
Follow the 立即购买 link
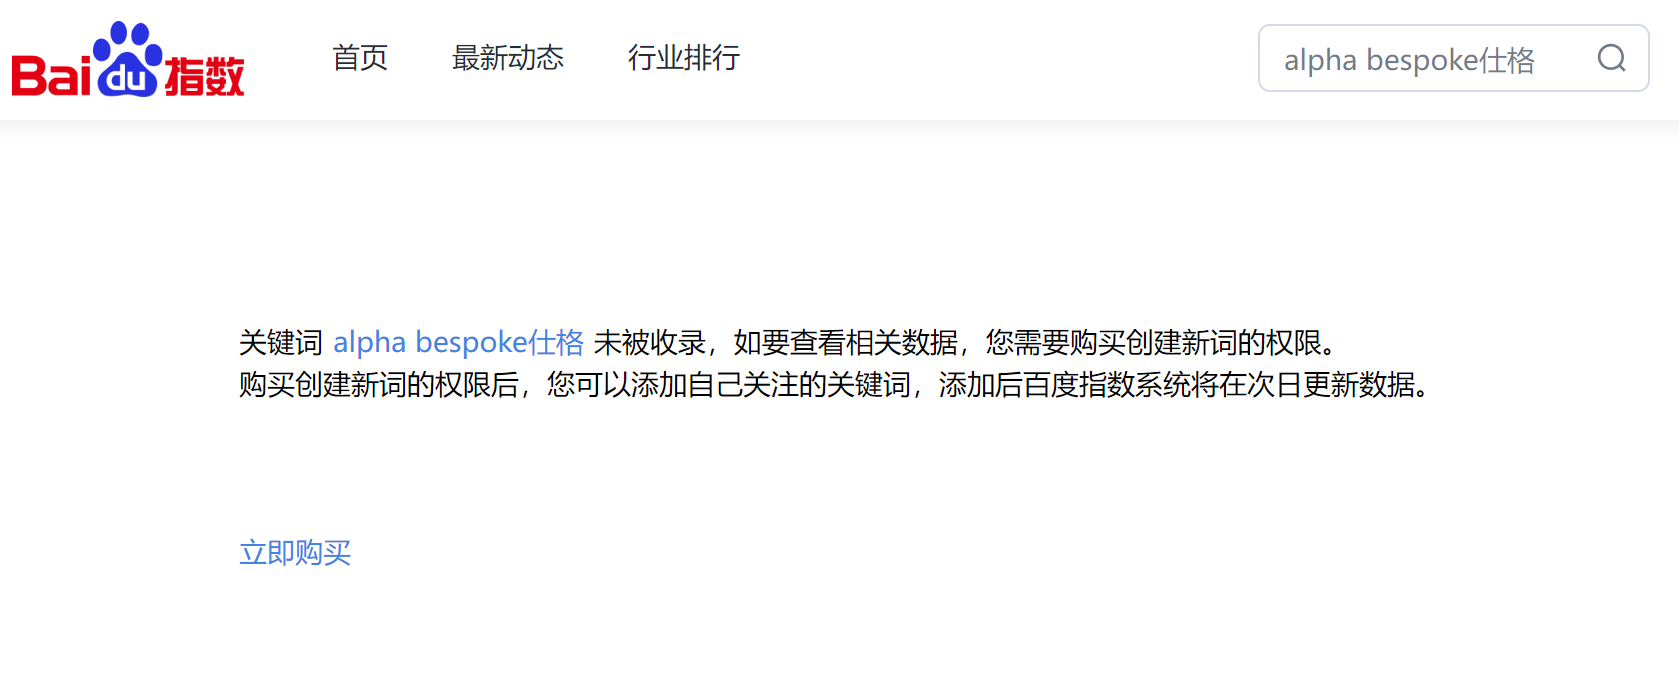click(295, 552)
